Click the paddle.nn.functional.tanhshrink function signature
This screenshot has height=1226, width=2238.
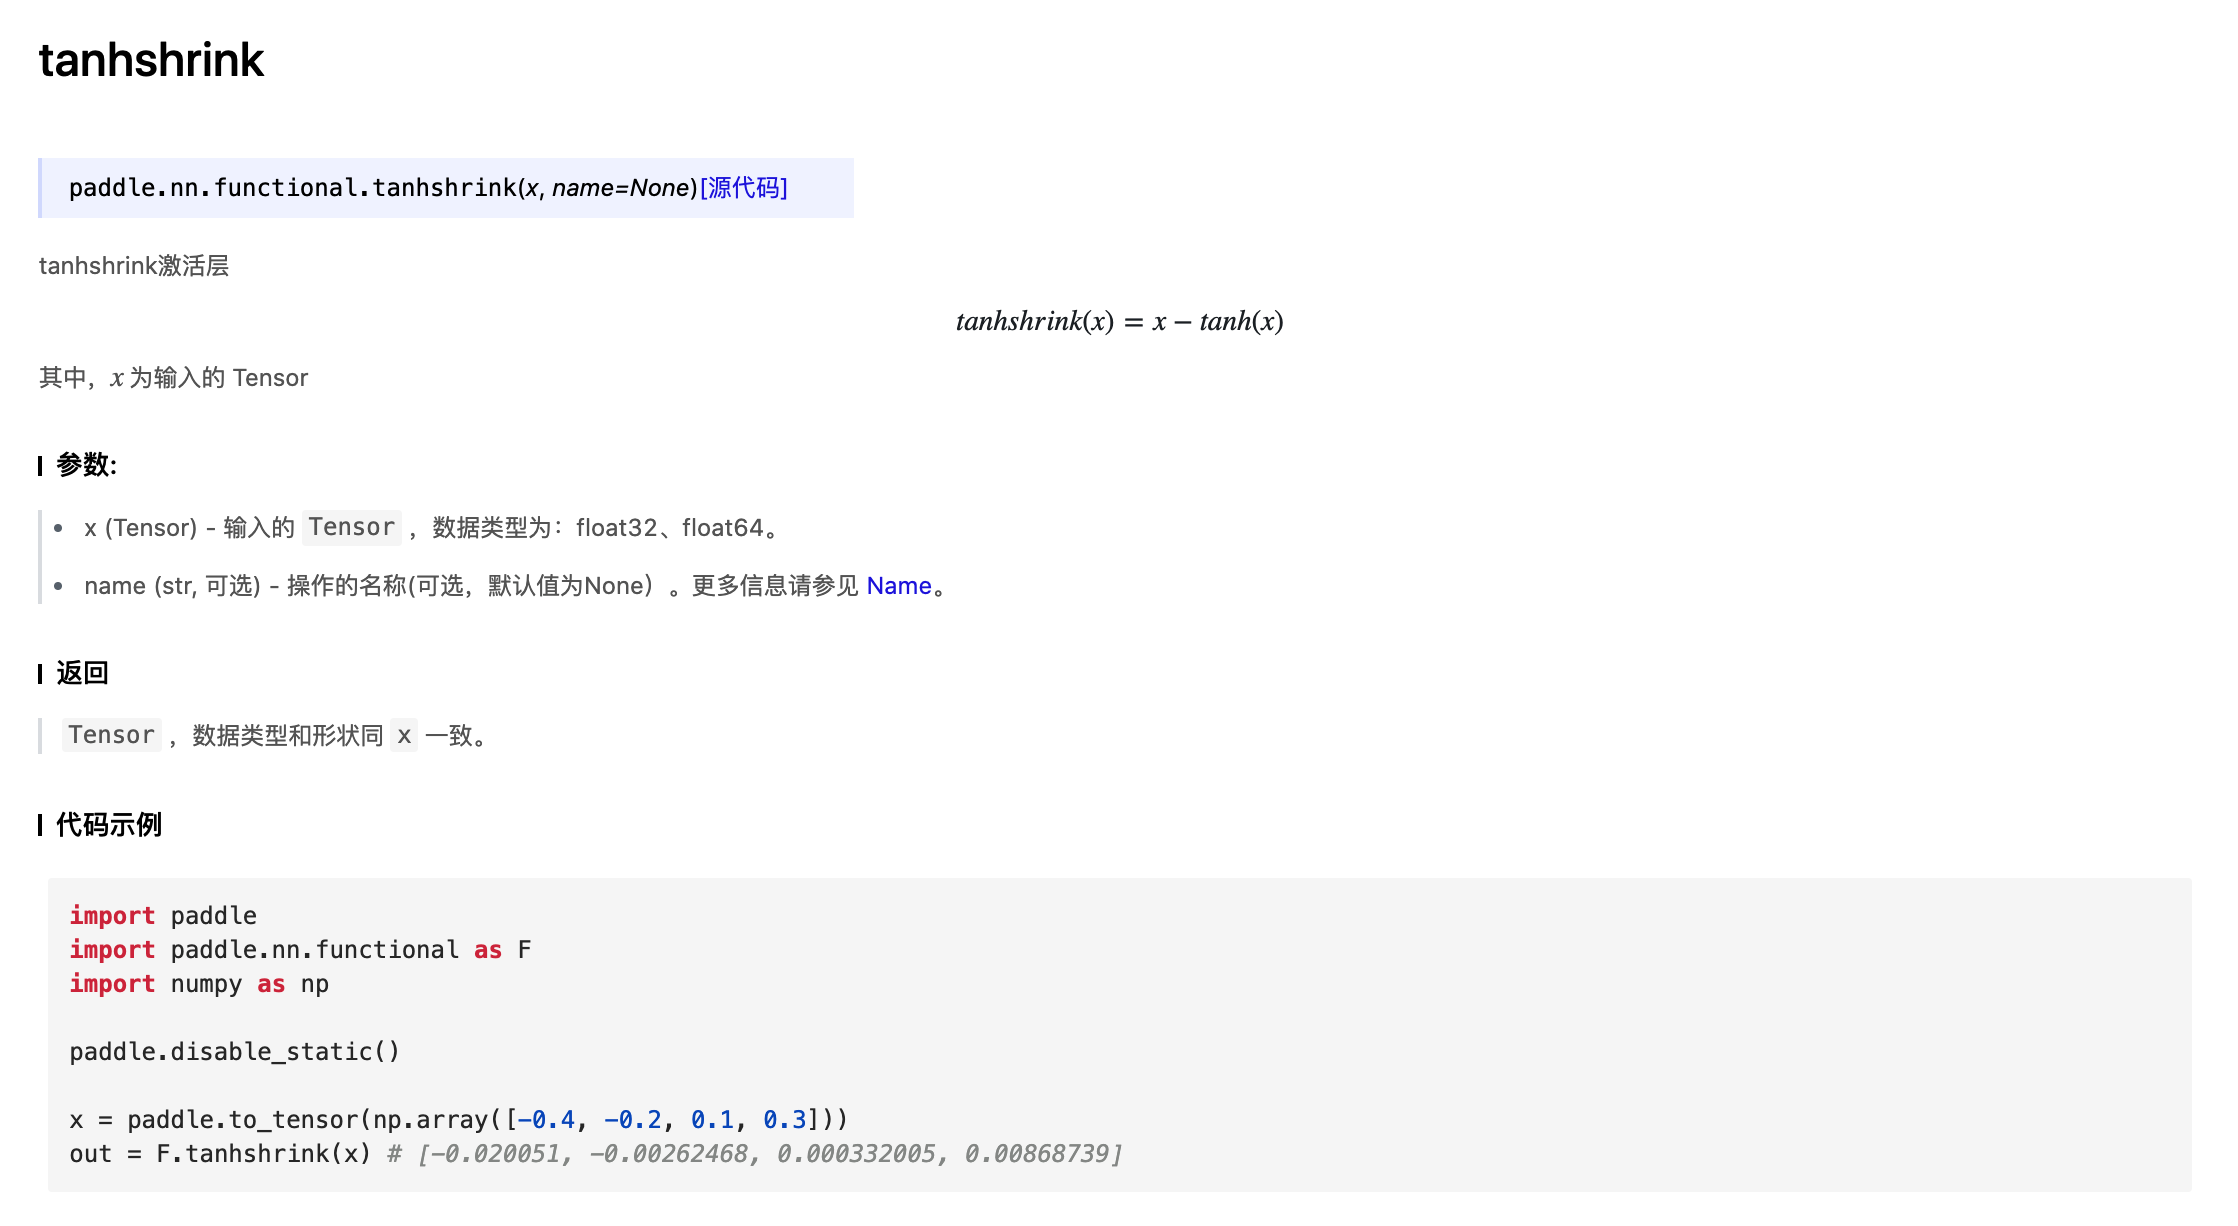tap(380, 188)
